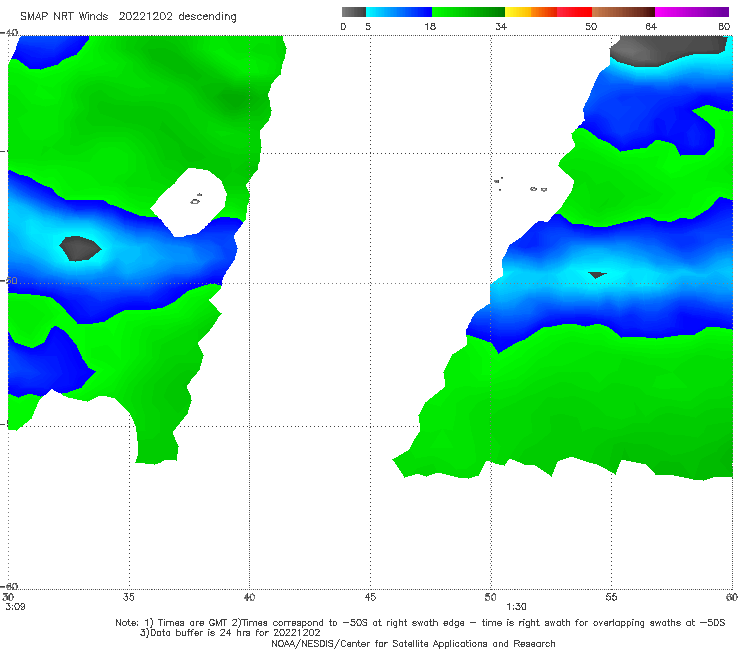Click the '-40' latitude label at top left
Image resolution: width=740 pixels, height=650 pixels.
click(9, 33)
